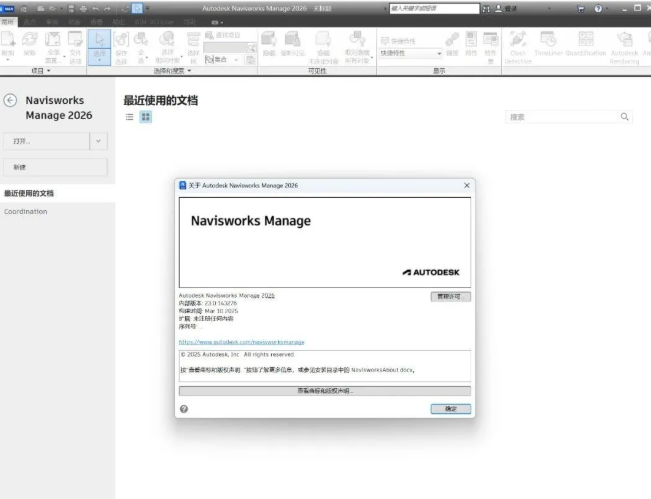Viewport: 651px width, 499px height.
Task: Expand the 项目 ribbon panel
Action: (x=41, y=71)
